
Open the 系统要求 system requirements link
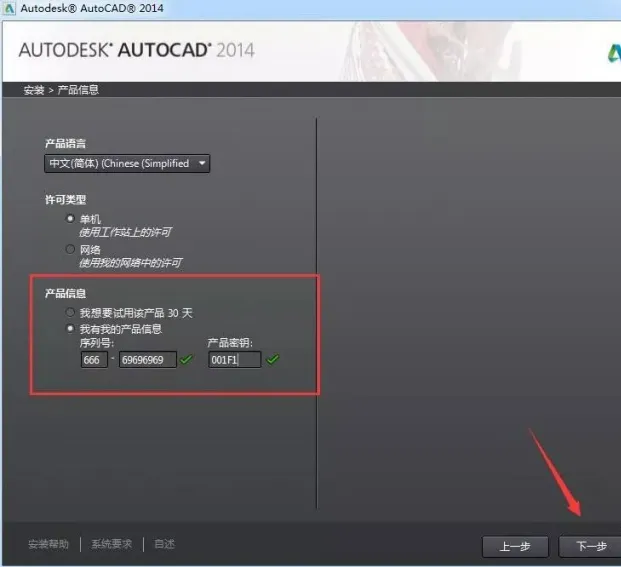(x=111, y=544)
